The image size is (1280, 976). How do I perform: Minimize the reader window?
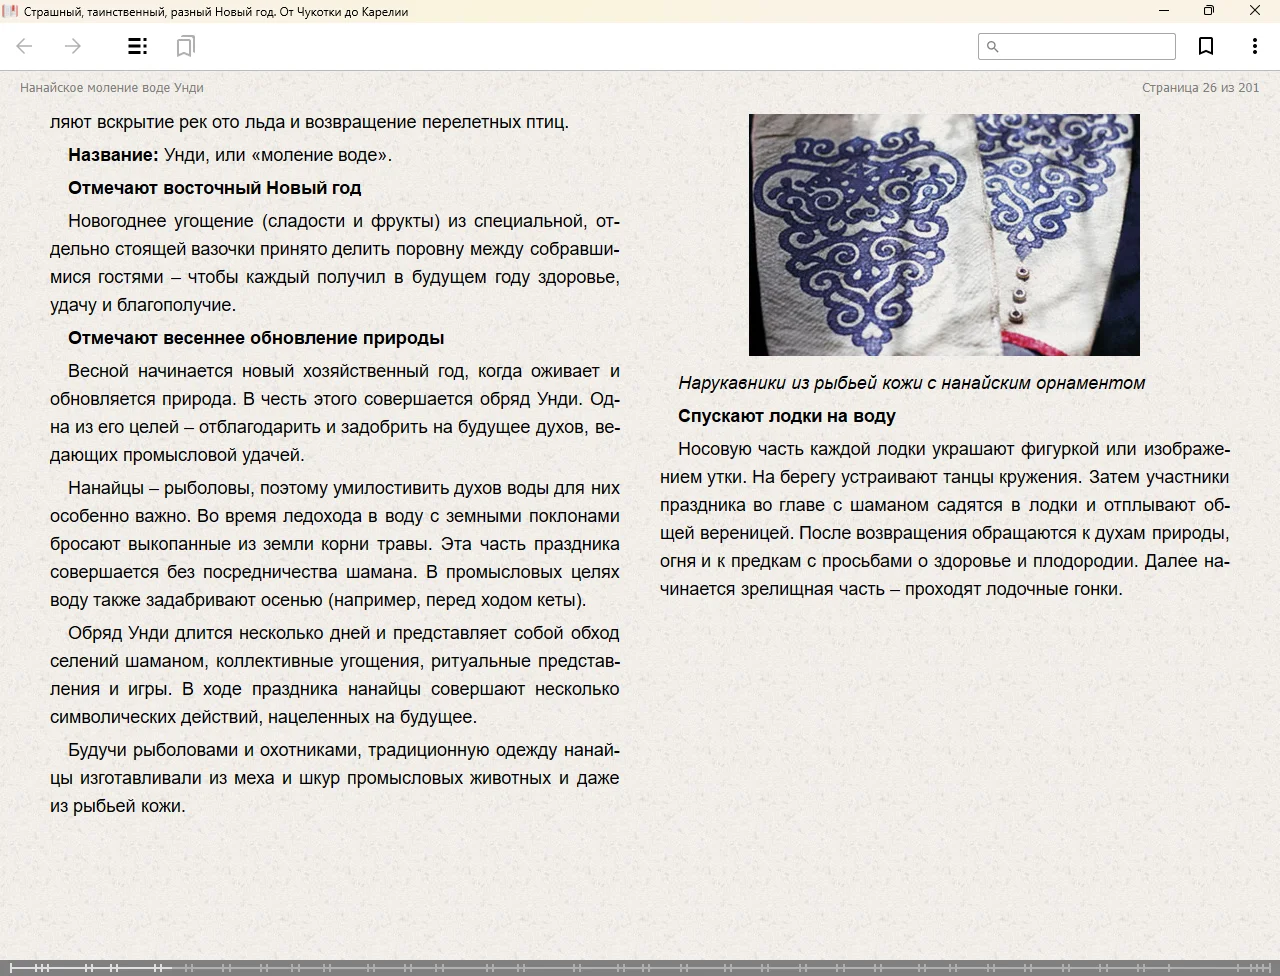point(1164,11)
